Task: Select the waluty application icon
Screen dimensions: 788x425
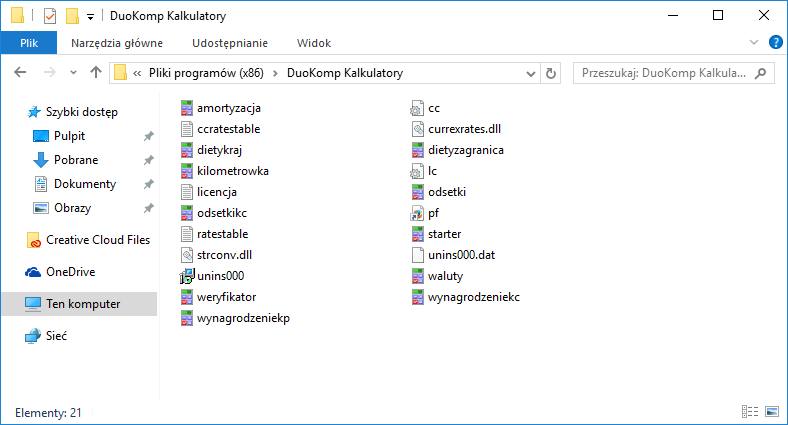Action: point(418,276)
